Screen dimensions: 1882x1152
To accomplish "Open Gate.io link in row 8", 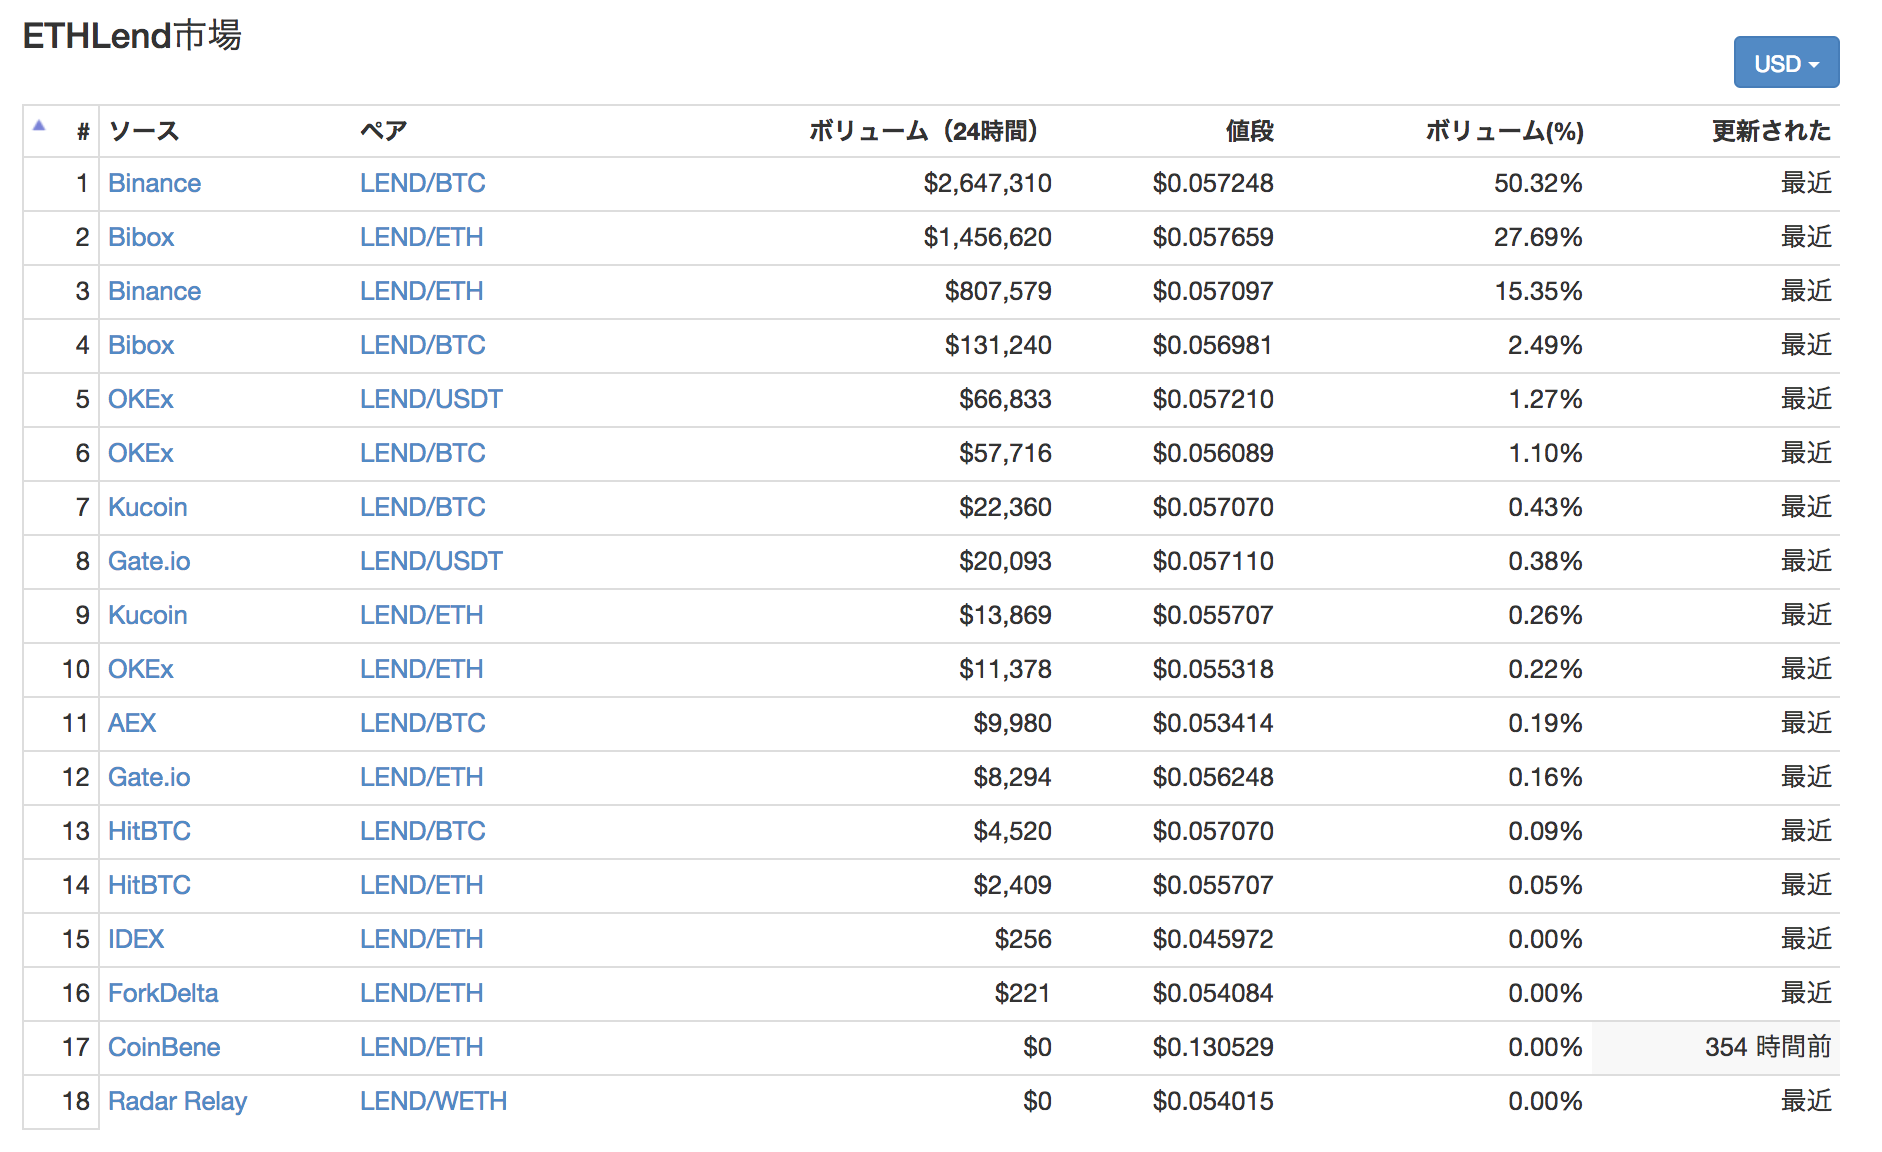I will pyautogui.click(x=149, y=561).
